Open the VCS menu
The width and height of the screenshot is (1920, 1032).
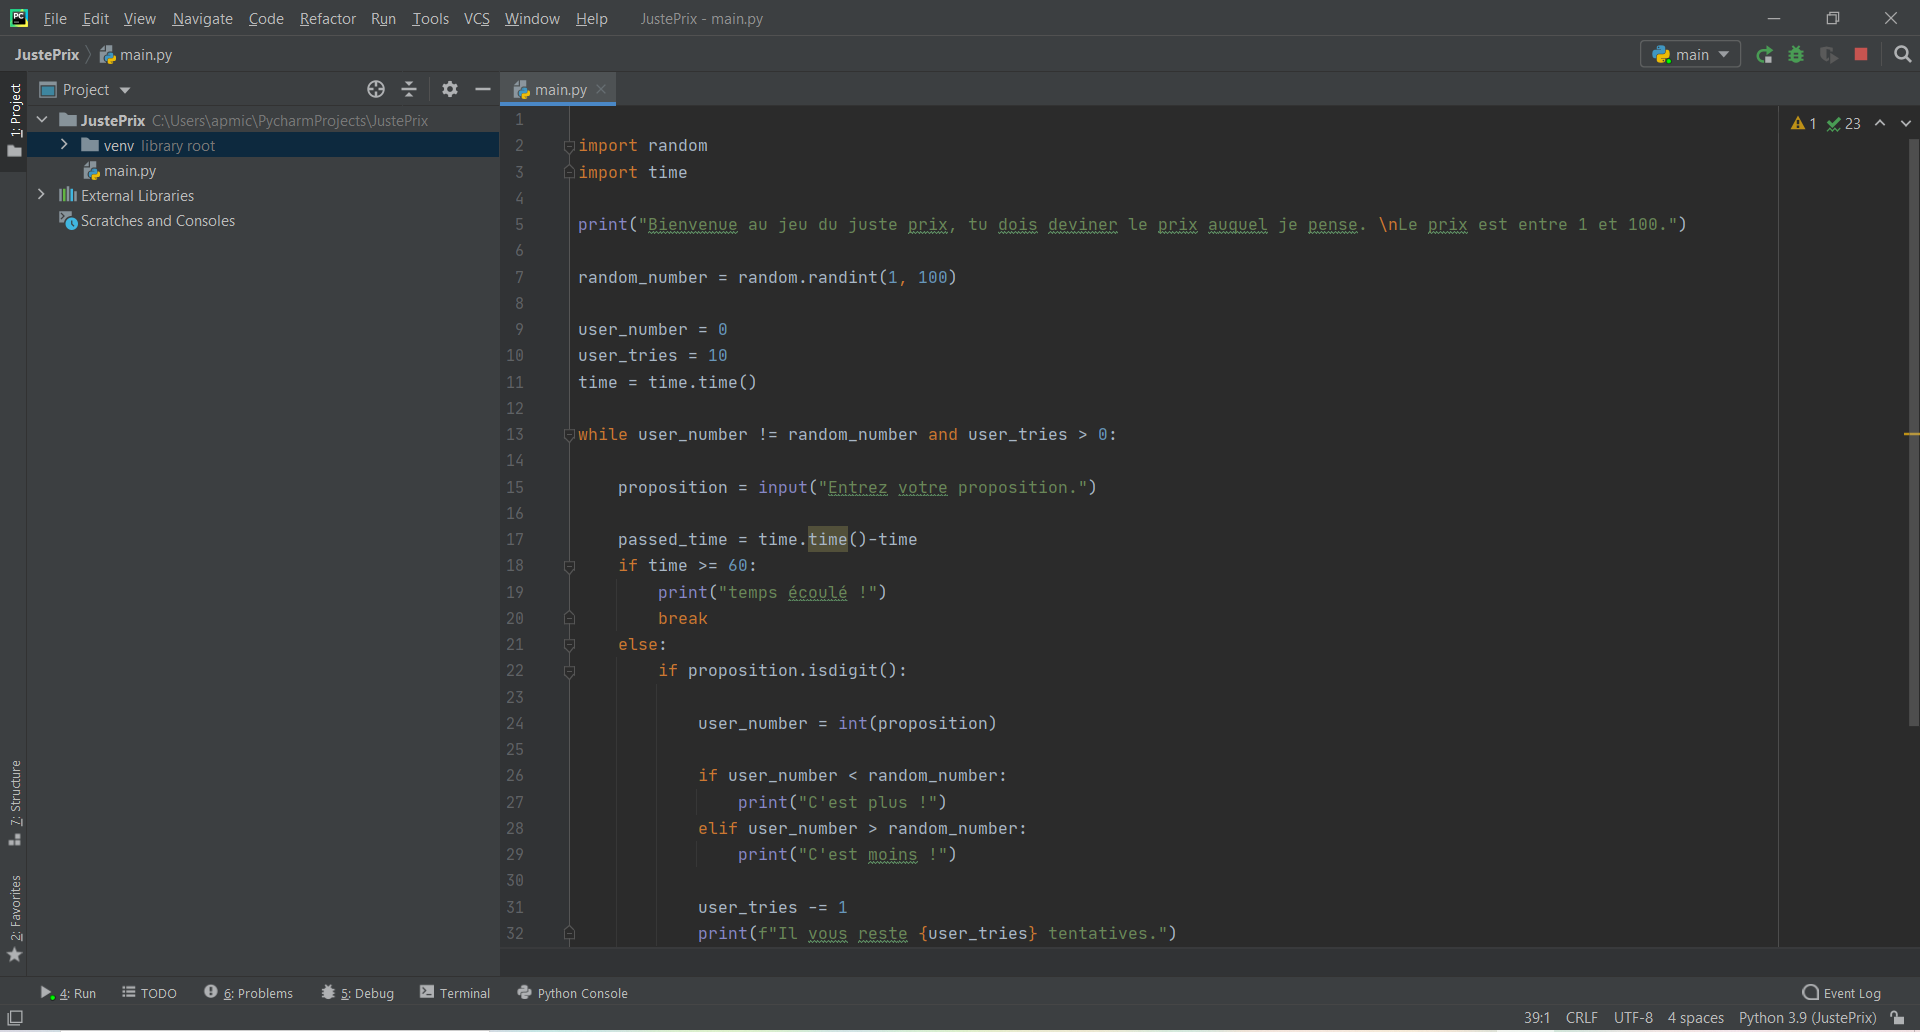(477, 19)
